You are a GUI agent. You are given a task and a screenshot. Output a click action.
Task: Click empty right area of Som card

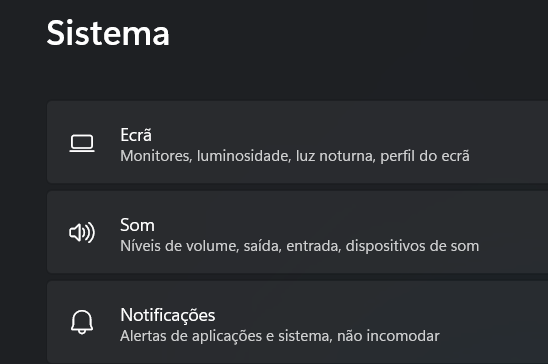(514, 232)
